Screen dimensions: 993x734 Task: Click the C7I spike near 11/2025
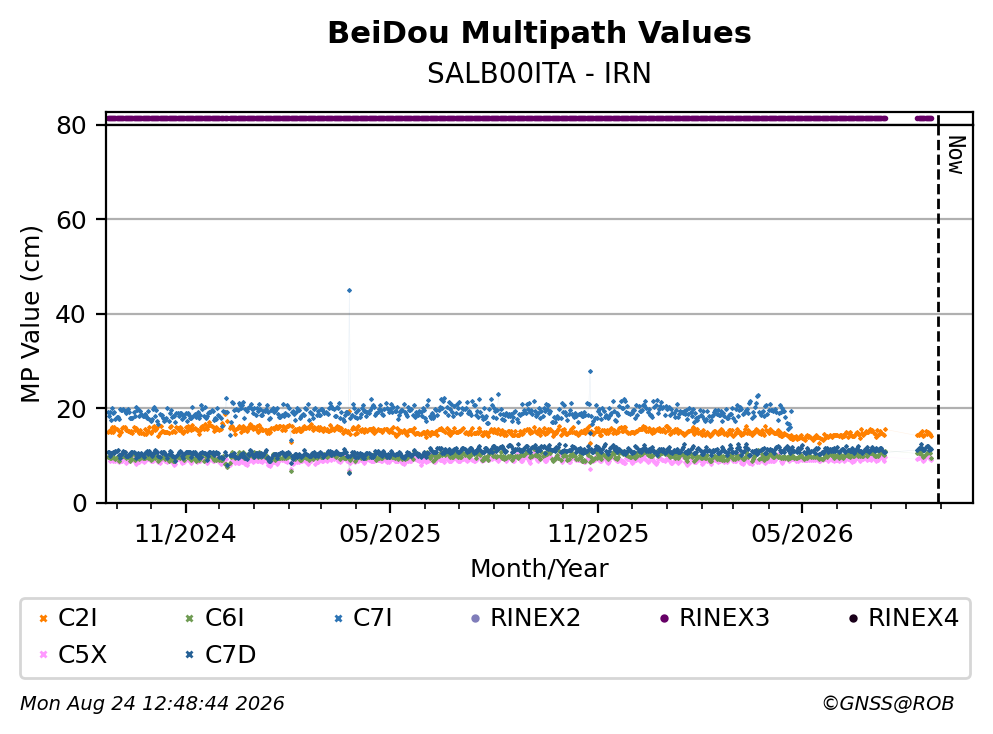pyautogui.click(x=590, y=372)
